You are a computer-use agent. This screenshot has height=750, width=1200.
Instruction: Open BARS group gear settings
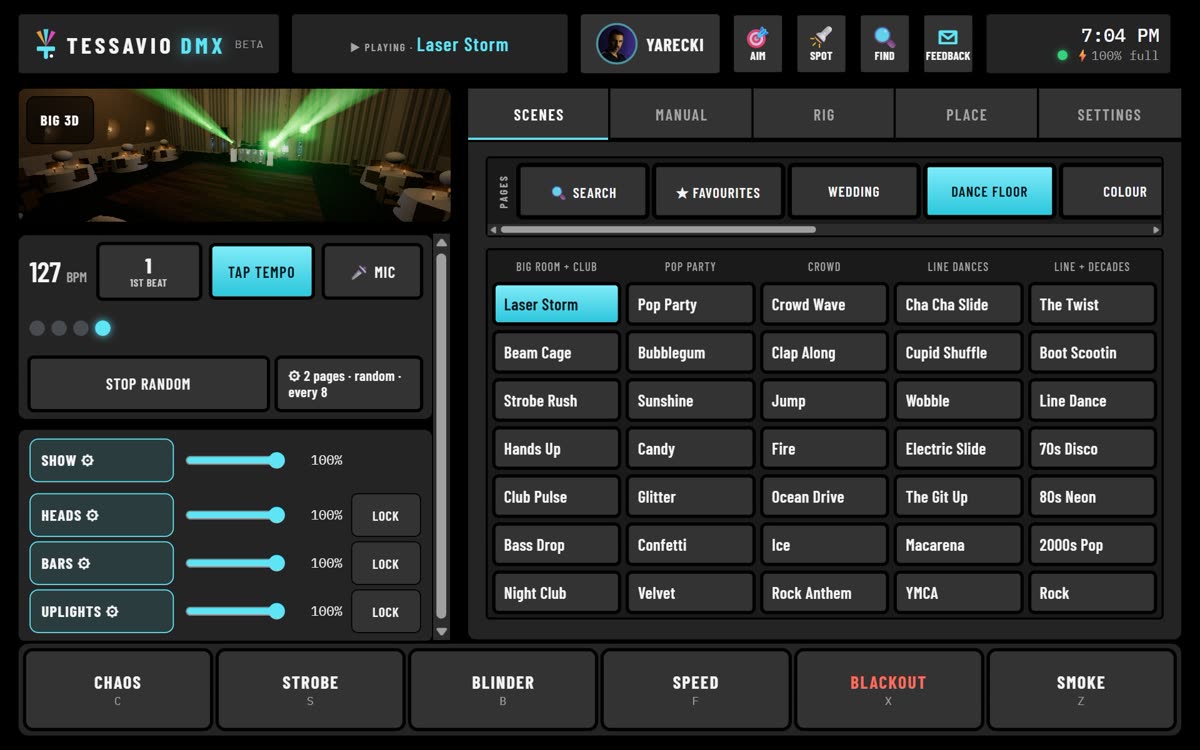(x=84, y=563)
